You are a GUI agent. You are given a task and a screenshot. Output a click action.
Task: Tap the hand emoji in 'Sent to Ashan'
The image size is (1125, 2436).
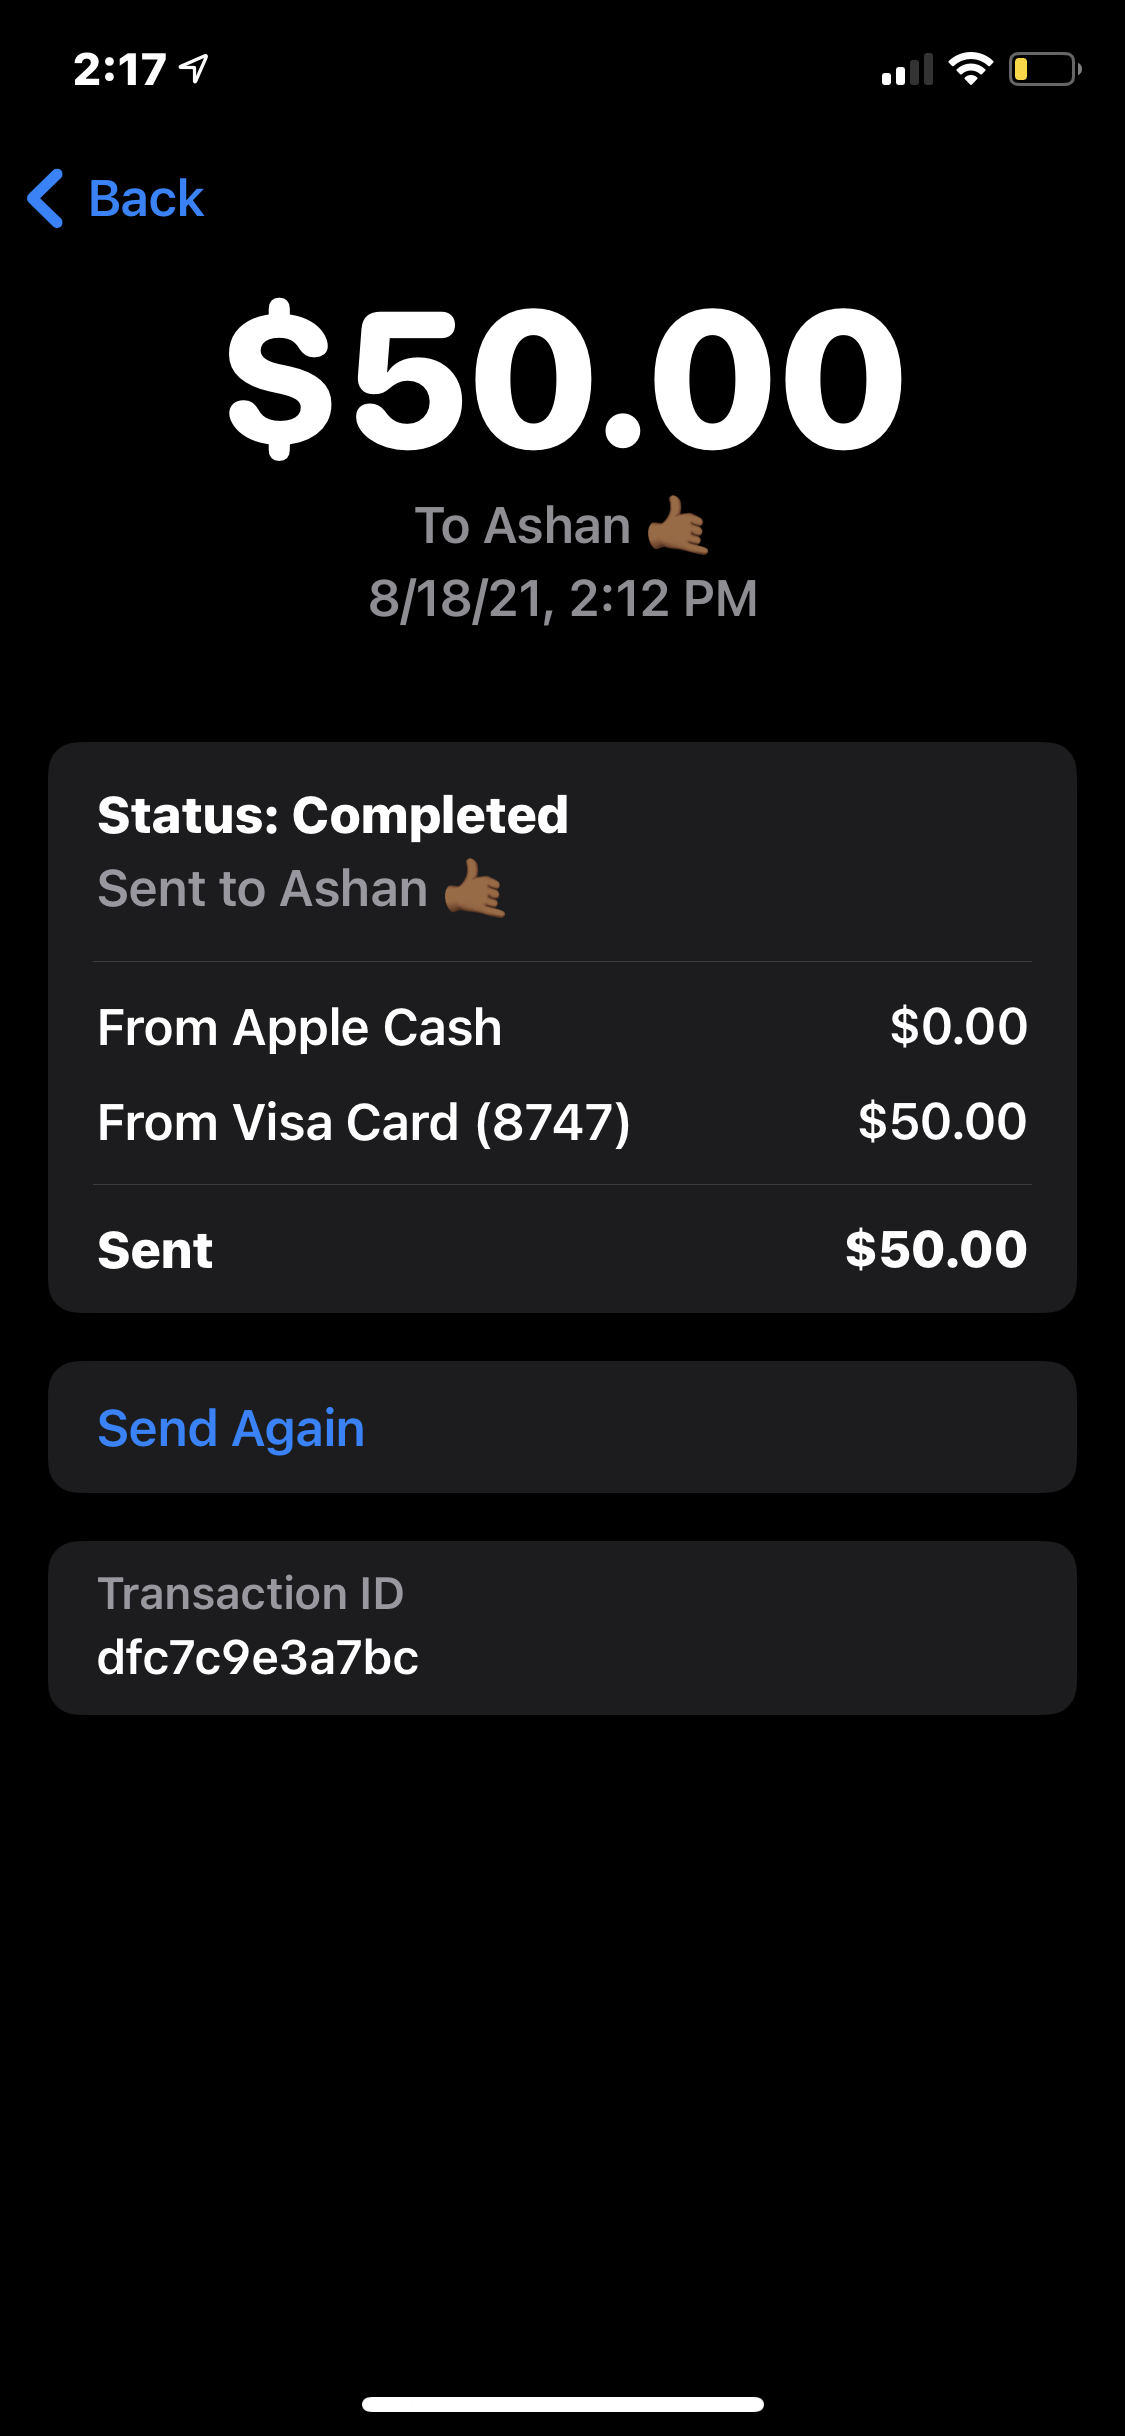[x=474, y=889]
